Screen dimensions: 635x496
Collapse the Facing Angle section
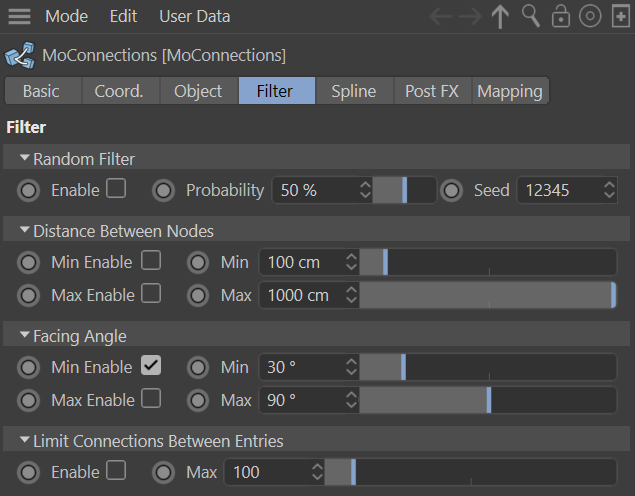pyautogui.click(x=25, y=336)
